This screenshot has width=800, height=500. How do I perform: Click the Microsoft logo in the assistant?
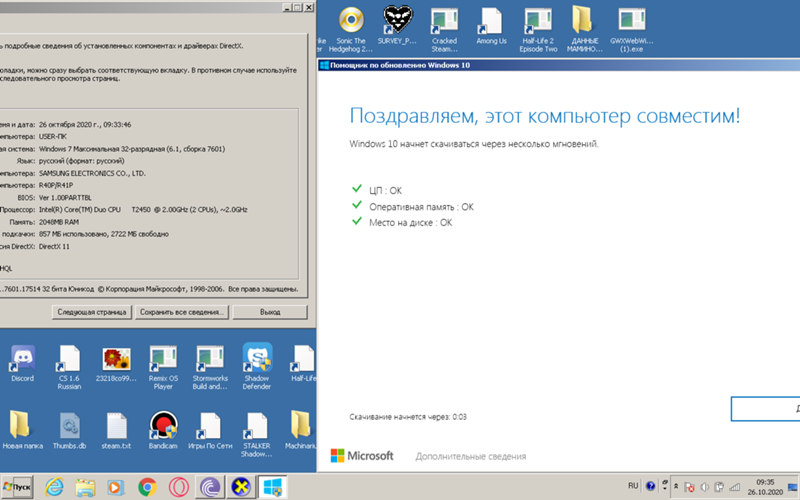pos(362,456)
